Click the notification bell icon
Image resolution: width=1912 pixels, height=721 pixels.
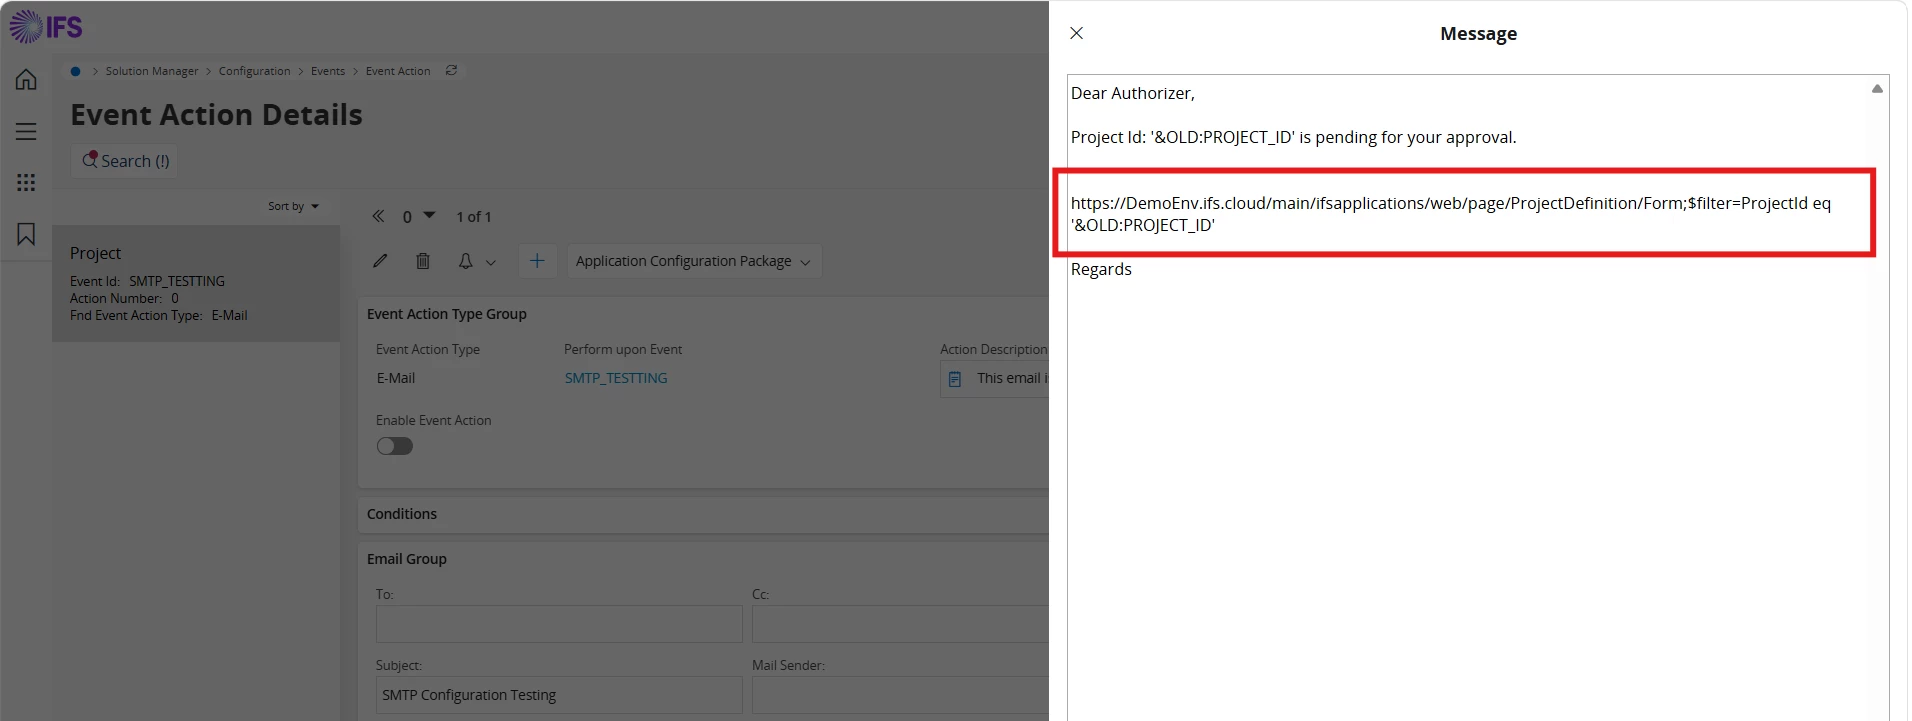tap(465, 261)
